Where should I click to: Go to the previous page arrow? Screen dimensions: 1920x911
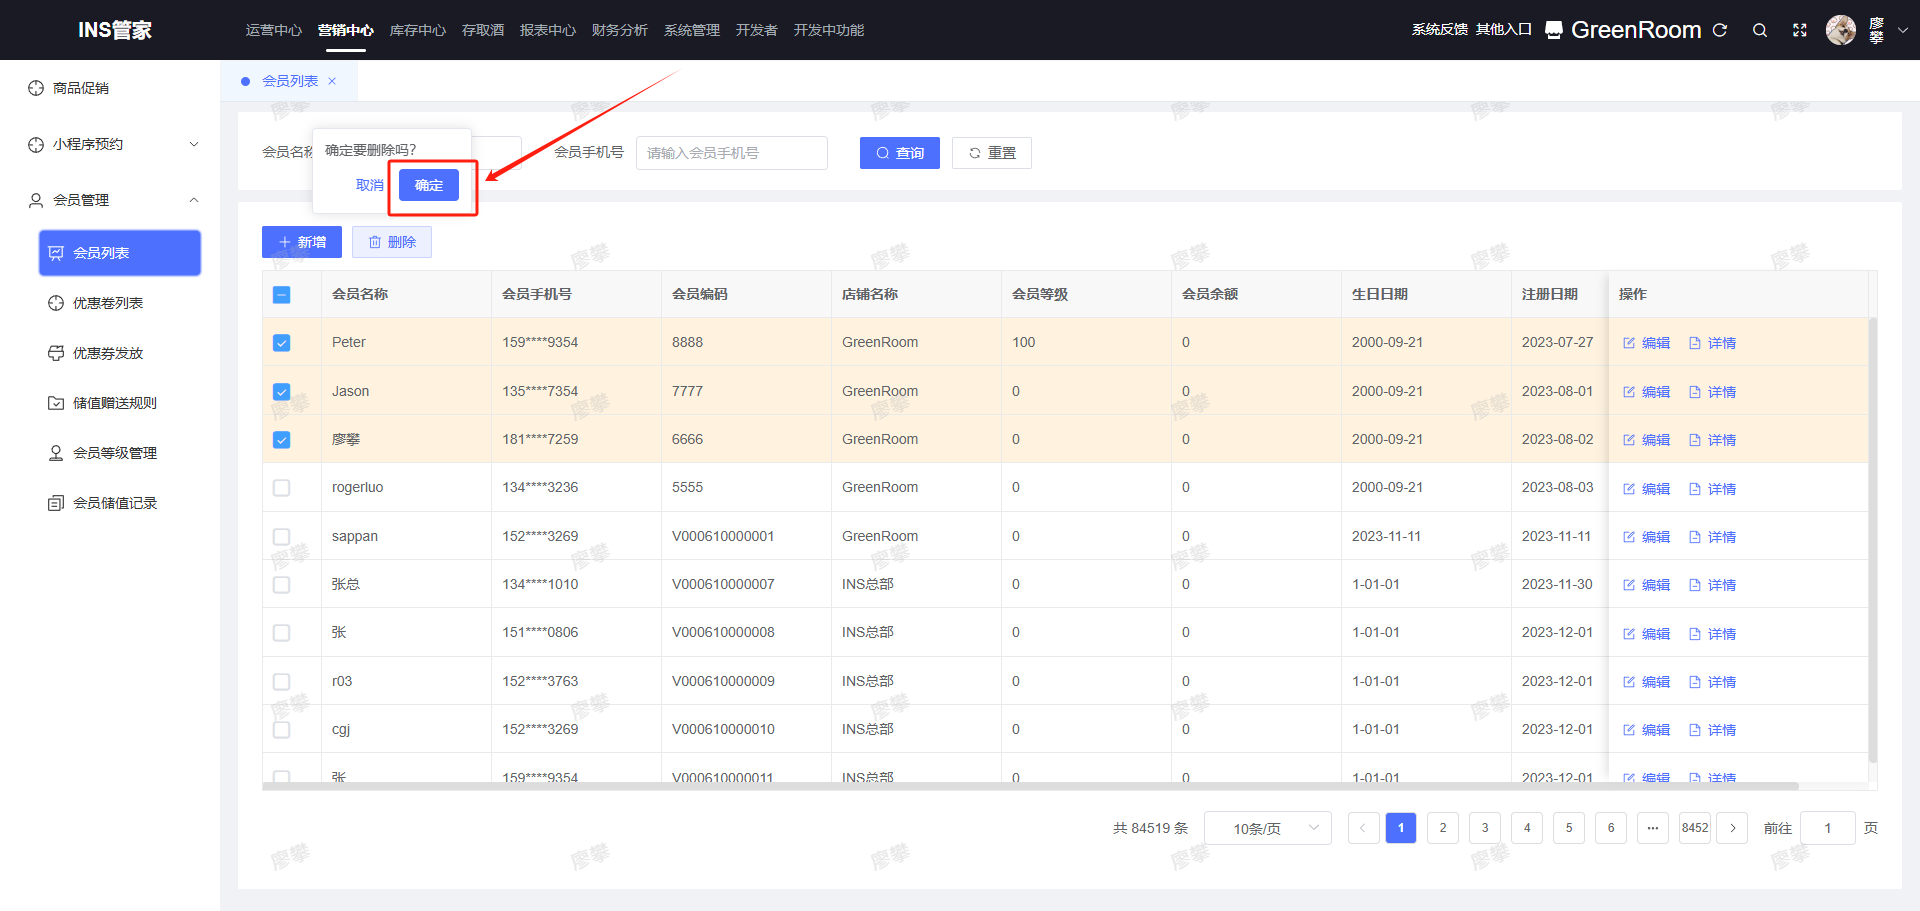pyautogui.click(x=1363, y=828)
